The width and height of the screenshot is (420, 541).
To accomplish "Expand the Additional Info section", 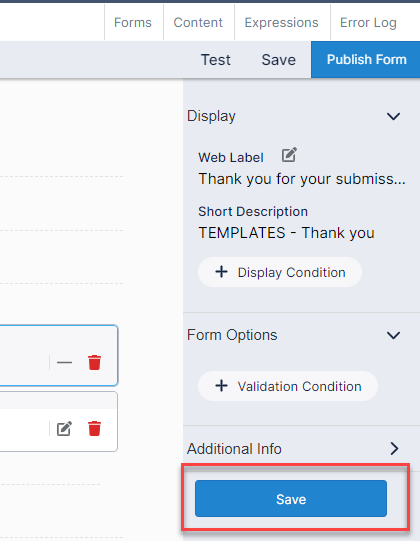I will pyautogui.click(x=394, y=449).
